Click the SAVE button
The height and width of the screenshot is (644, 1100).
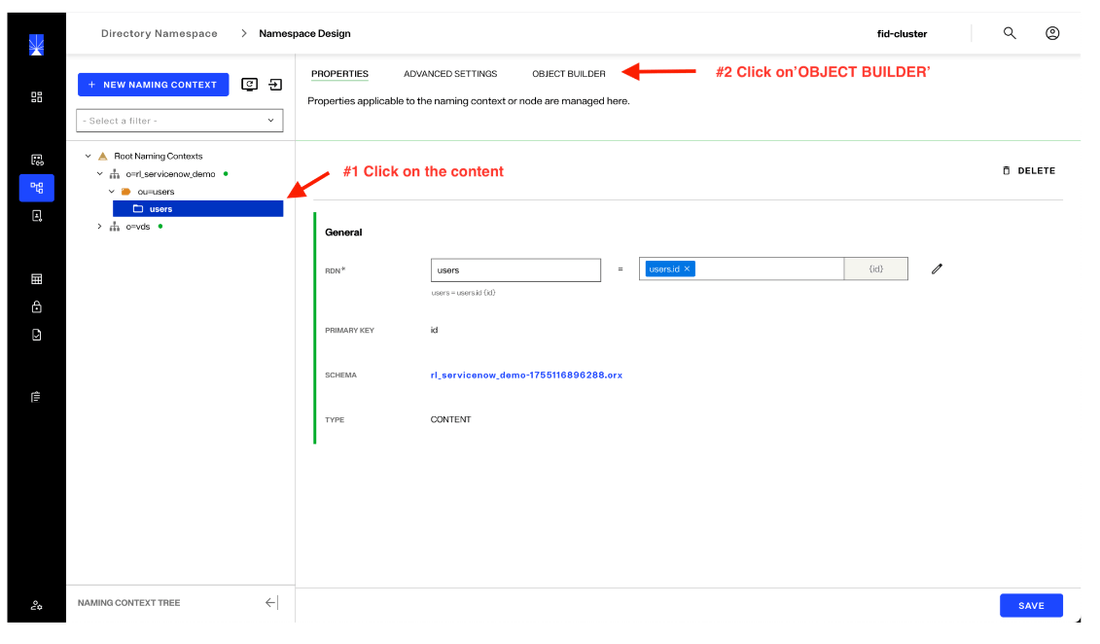pos(1031,605)
